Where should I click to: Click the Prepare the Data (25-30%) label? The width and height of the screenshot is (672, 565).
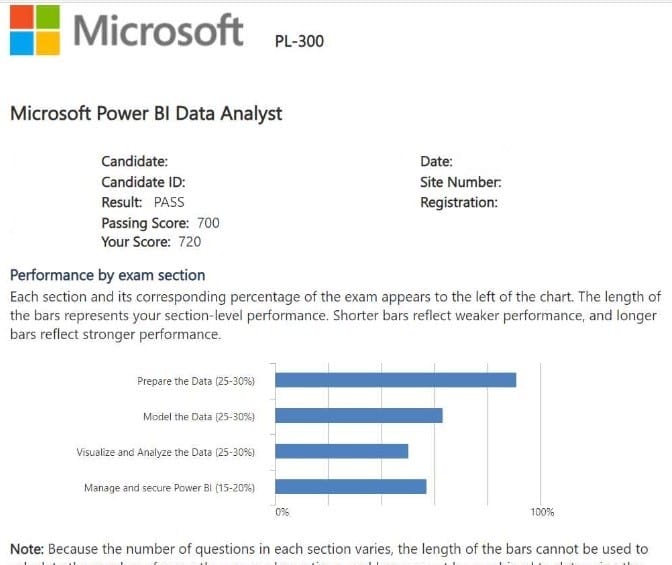(x=195, y=381)
